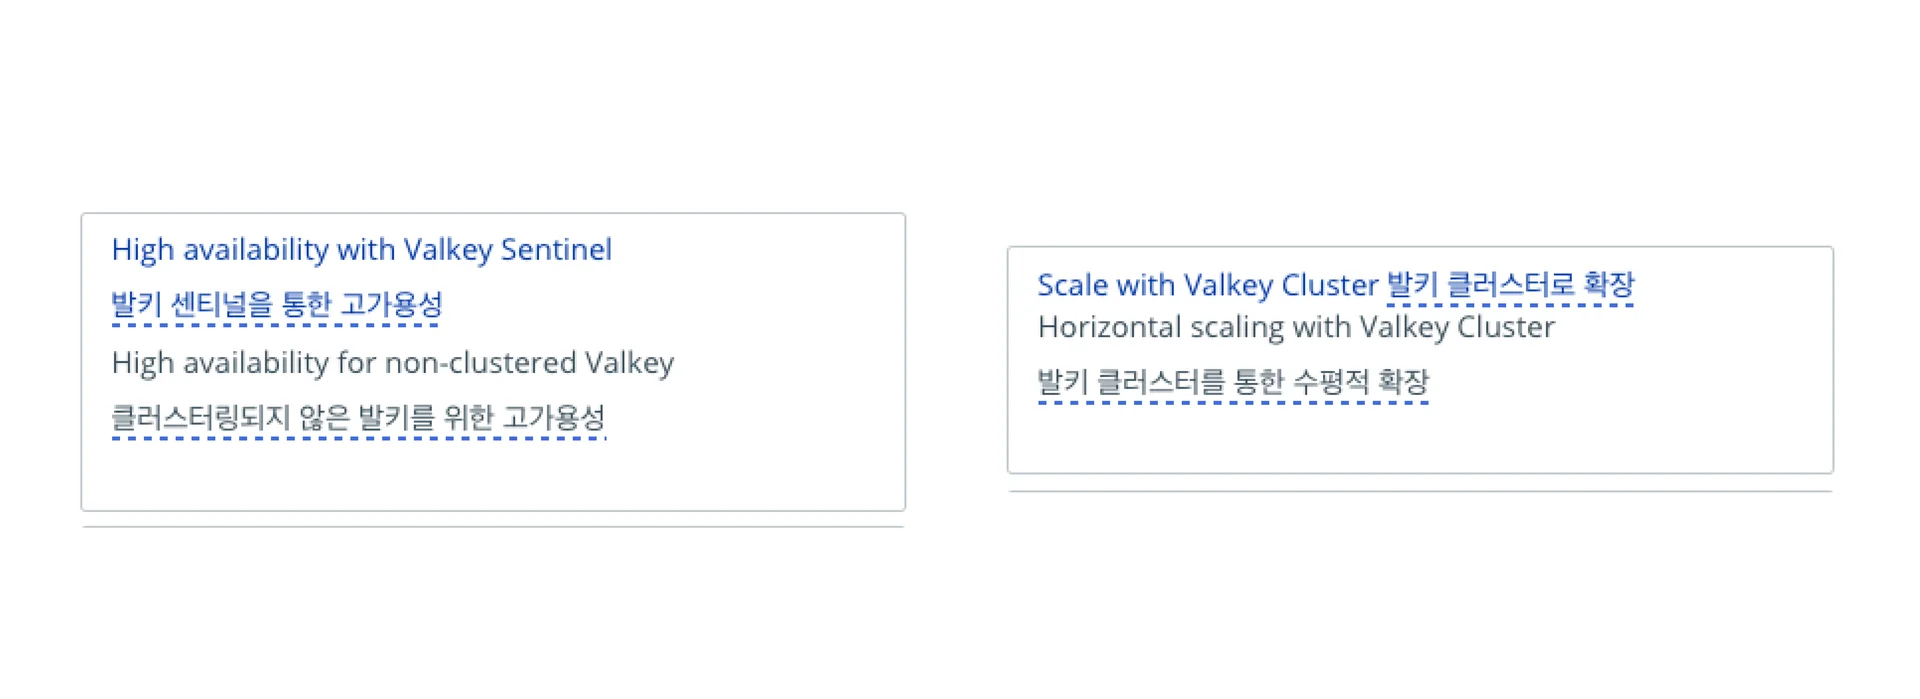The width and height of the screenshot is (1920, 699).
Task: Select the High availability for non-clustered Valkey description
Action: tap(392, 363)
